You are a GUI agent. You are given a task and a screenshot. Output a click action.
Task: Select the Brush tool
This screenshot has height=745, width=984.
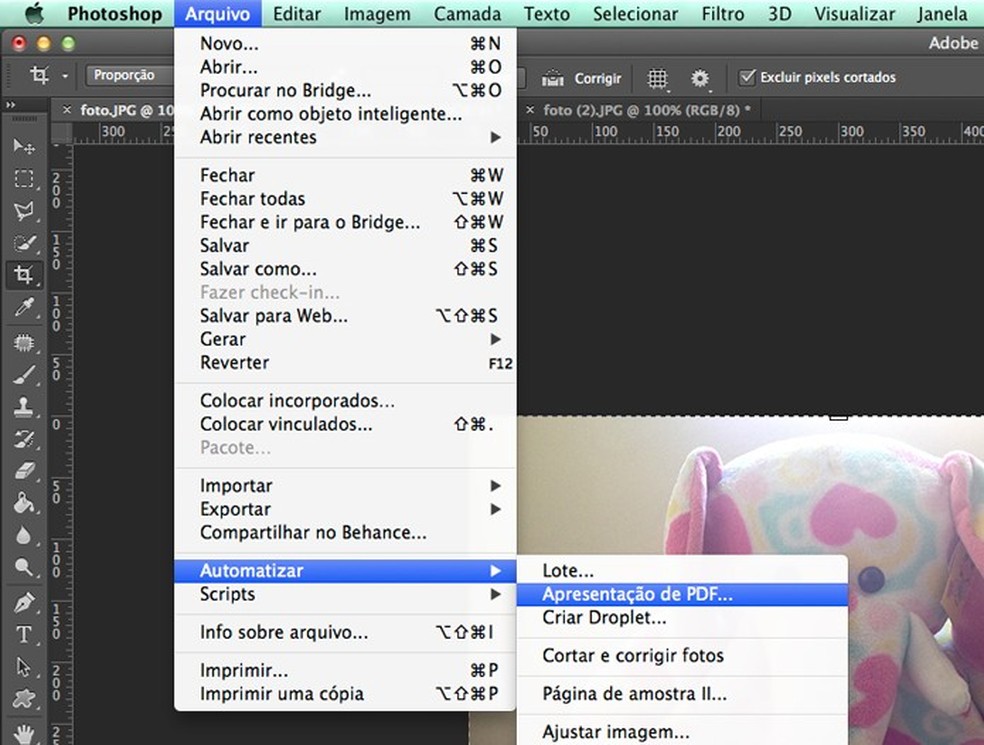coord(24,375)
